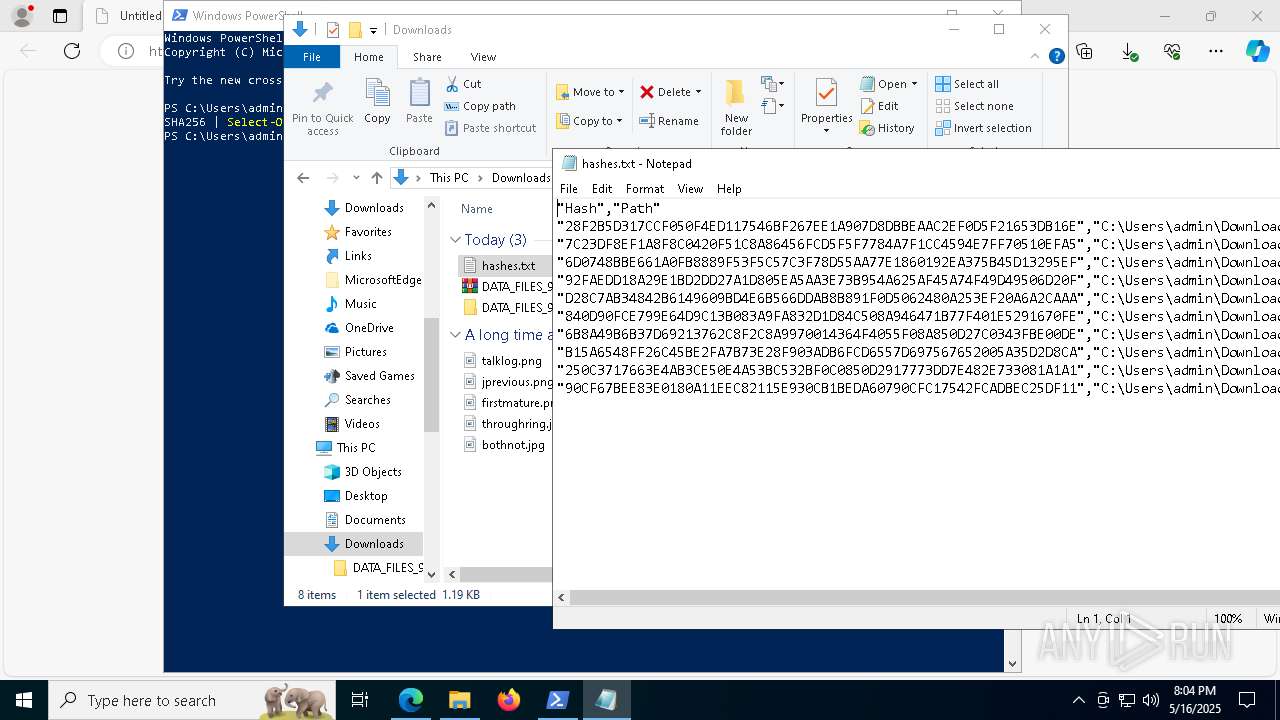Select This PC in navigation tree

pyautogui.click(x=355, y=448)
